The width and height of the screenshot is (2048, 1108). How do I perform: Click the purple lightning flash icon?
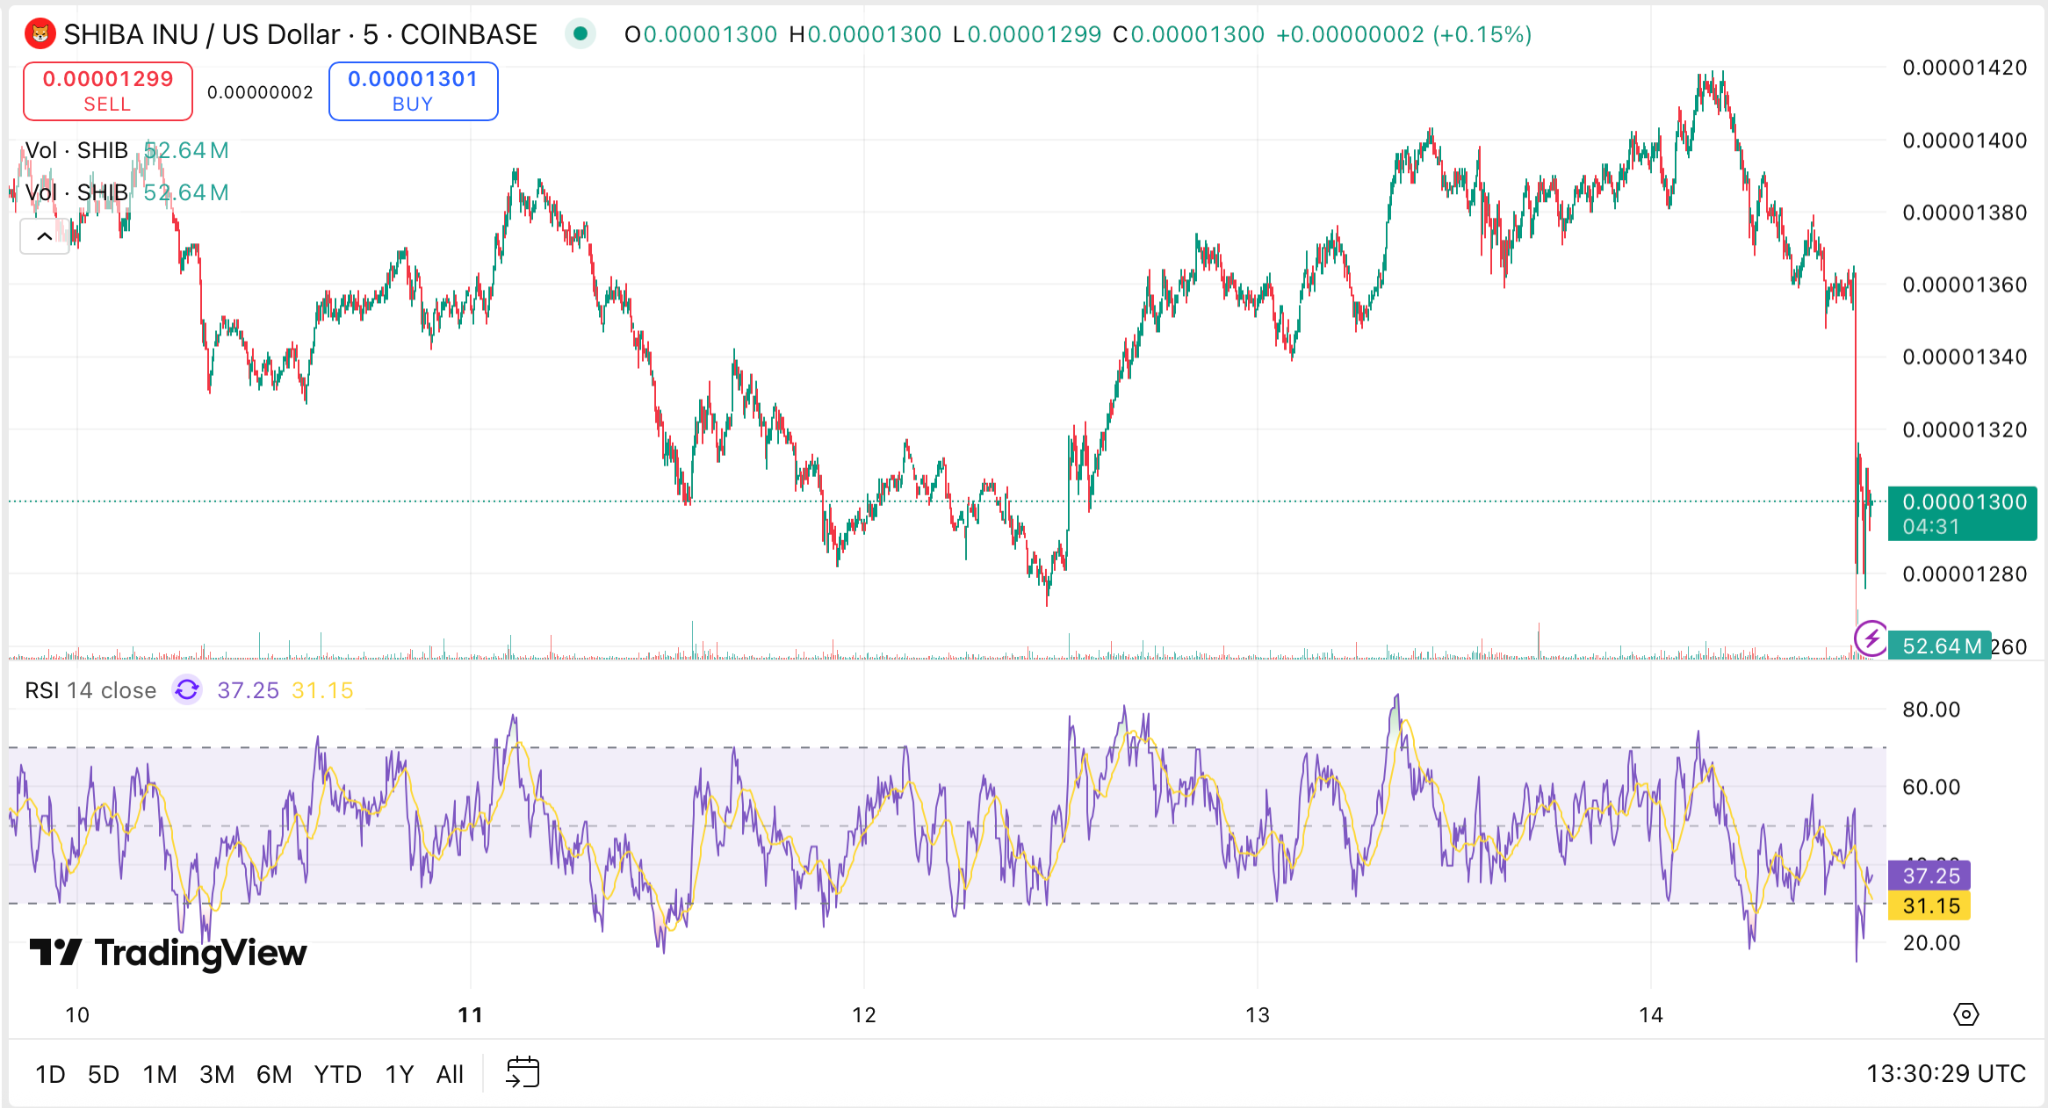[x=1870, y=638]
